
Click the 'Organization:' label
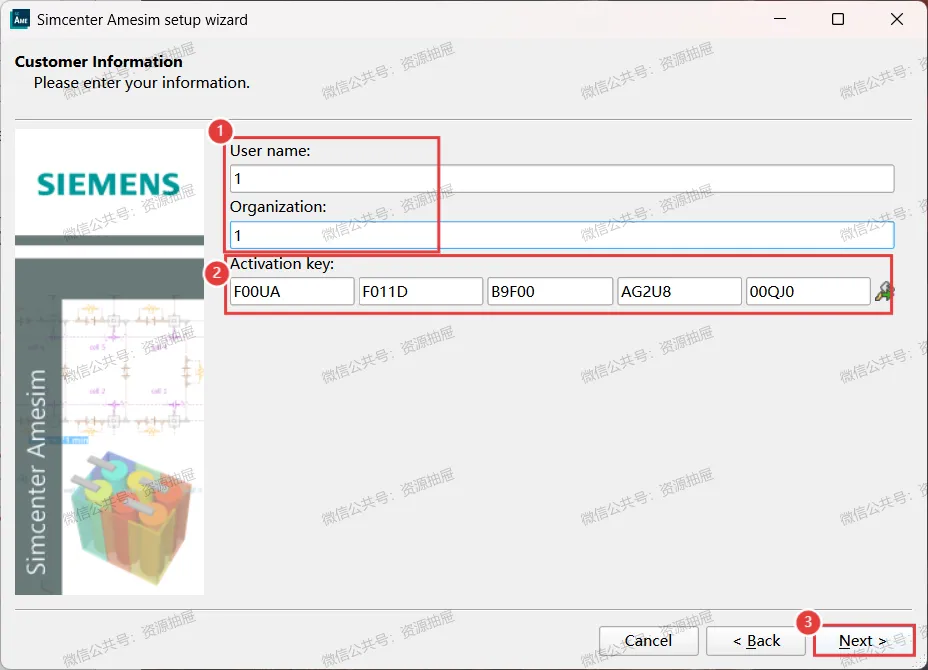[278, 207]
